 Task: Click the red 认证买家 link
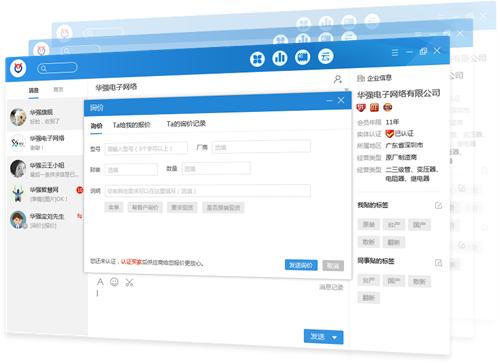[x=131, y=262]
